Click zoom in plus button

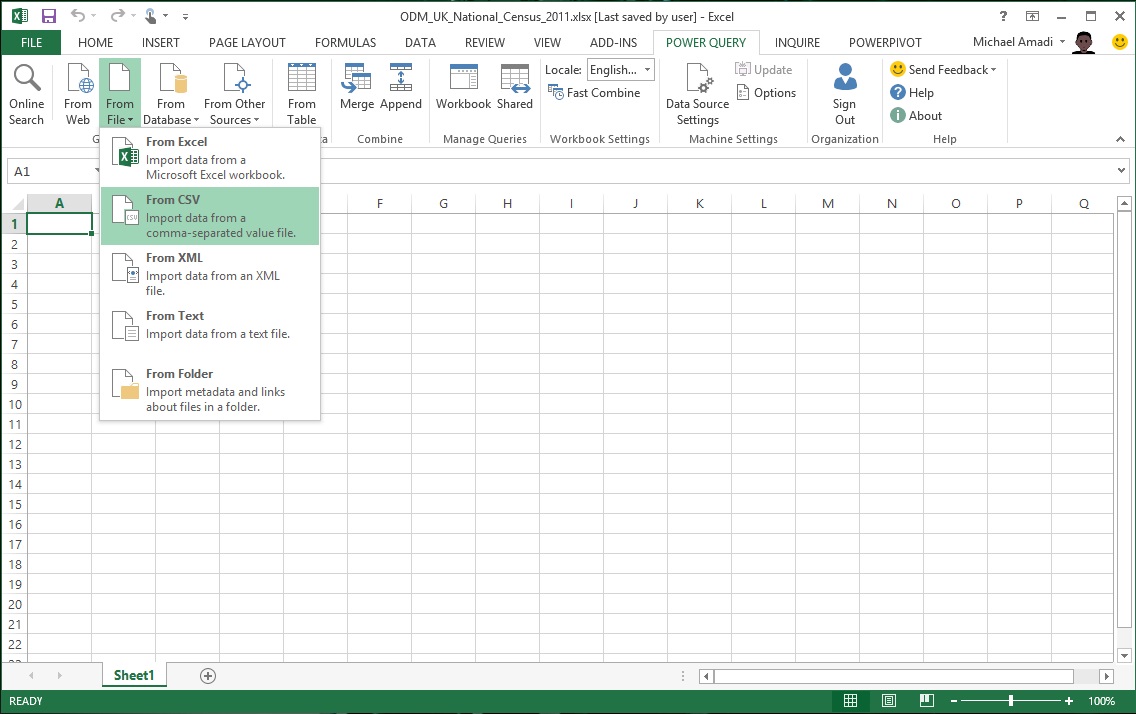[x=1069, y=701]
